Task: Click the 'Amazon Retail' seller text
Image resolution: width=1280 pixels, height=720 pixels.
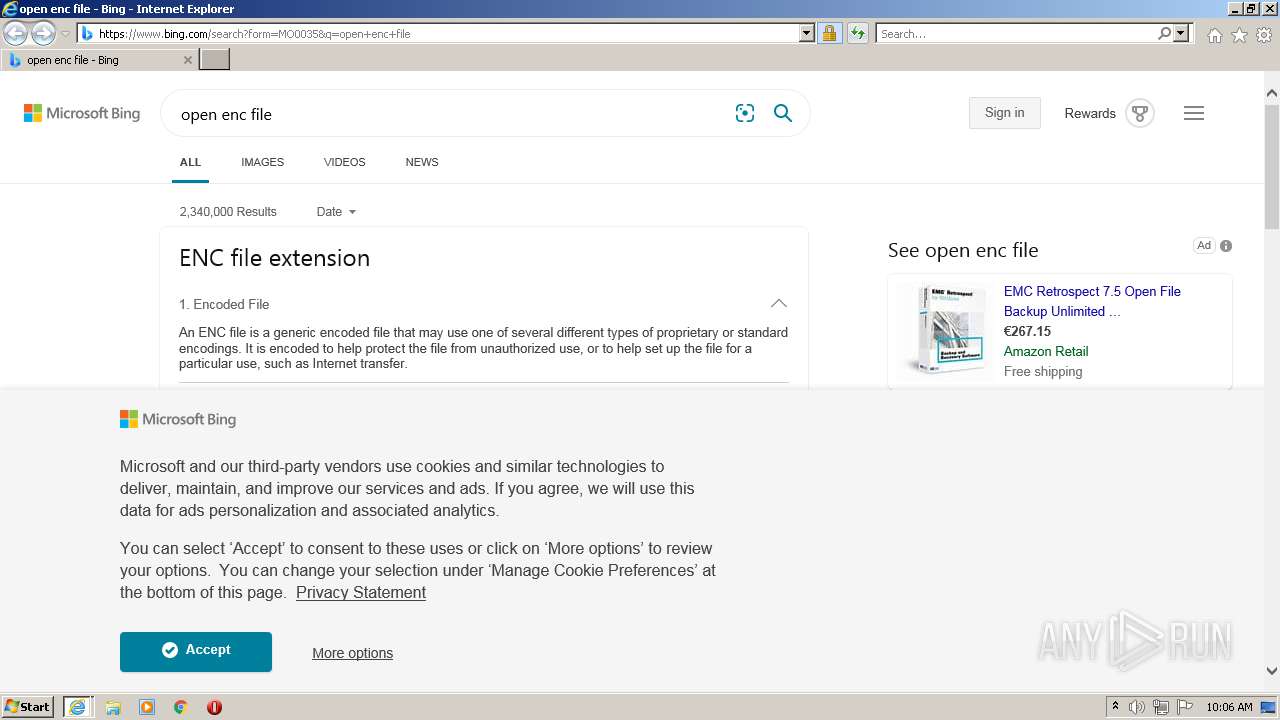Action: tap(1046, 352)
